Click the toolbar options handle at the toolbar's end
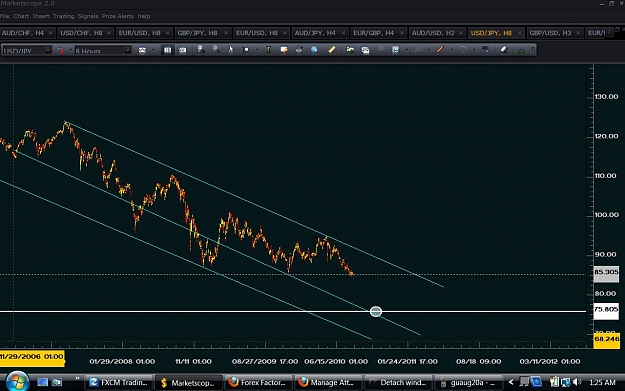 click(533, 50)
